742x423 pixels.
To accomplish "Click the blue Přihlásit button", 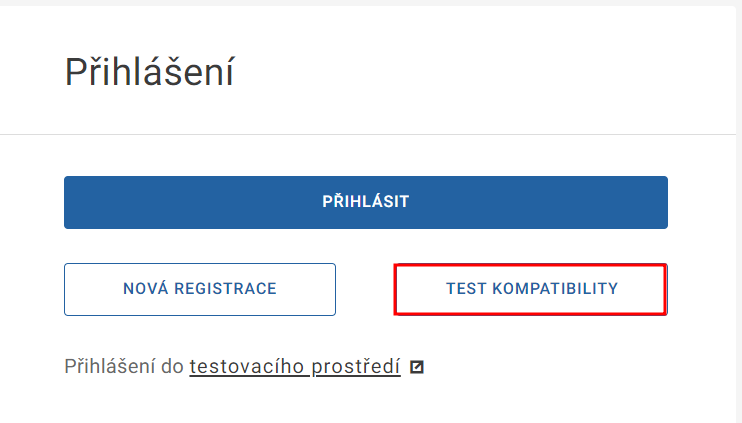I will (x=365, y=202).
